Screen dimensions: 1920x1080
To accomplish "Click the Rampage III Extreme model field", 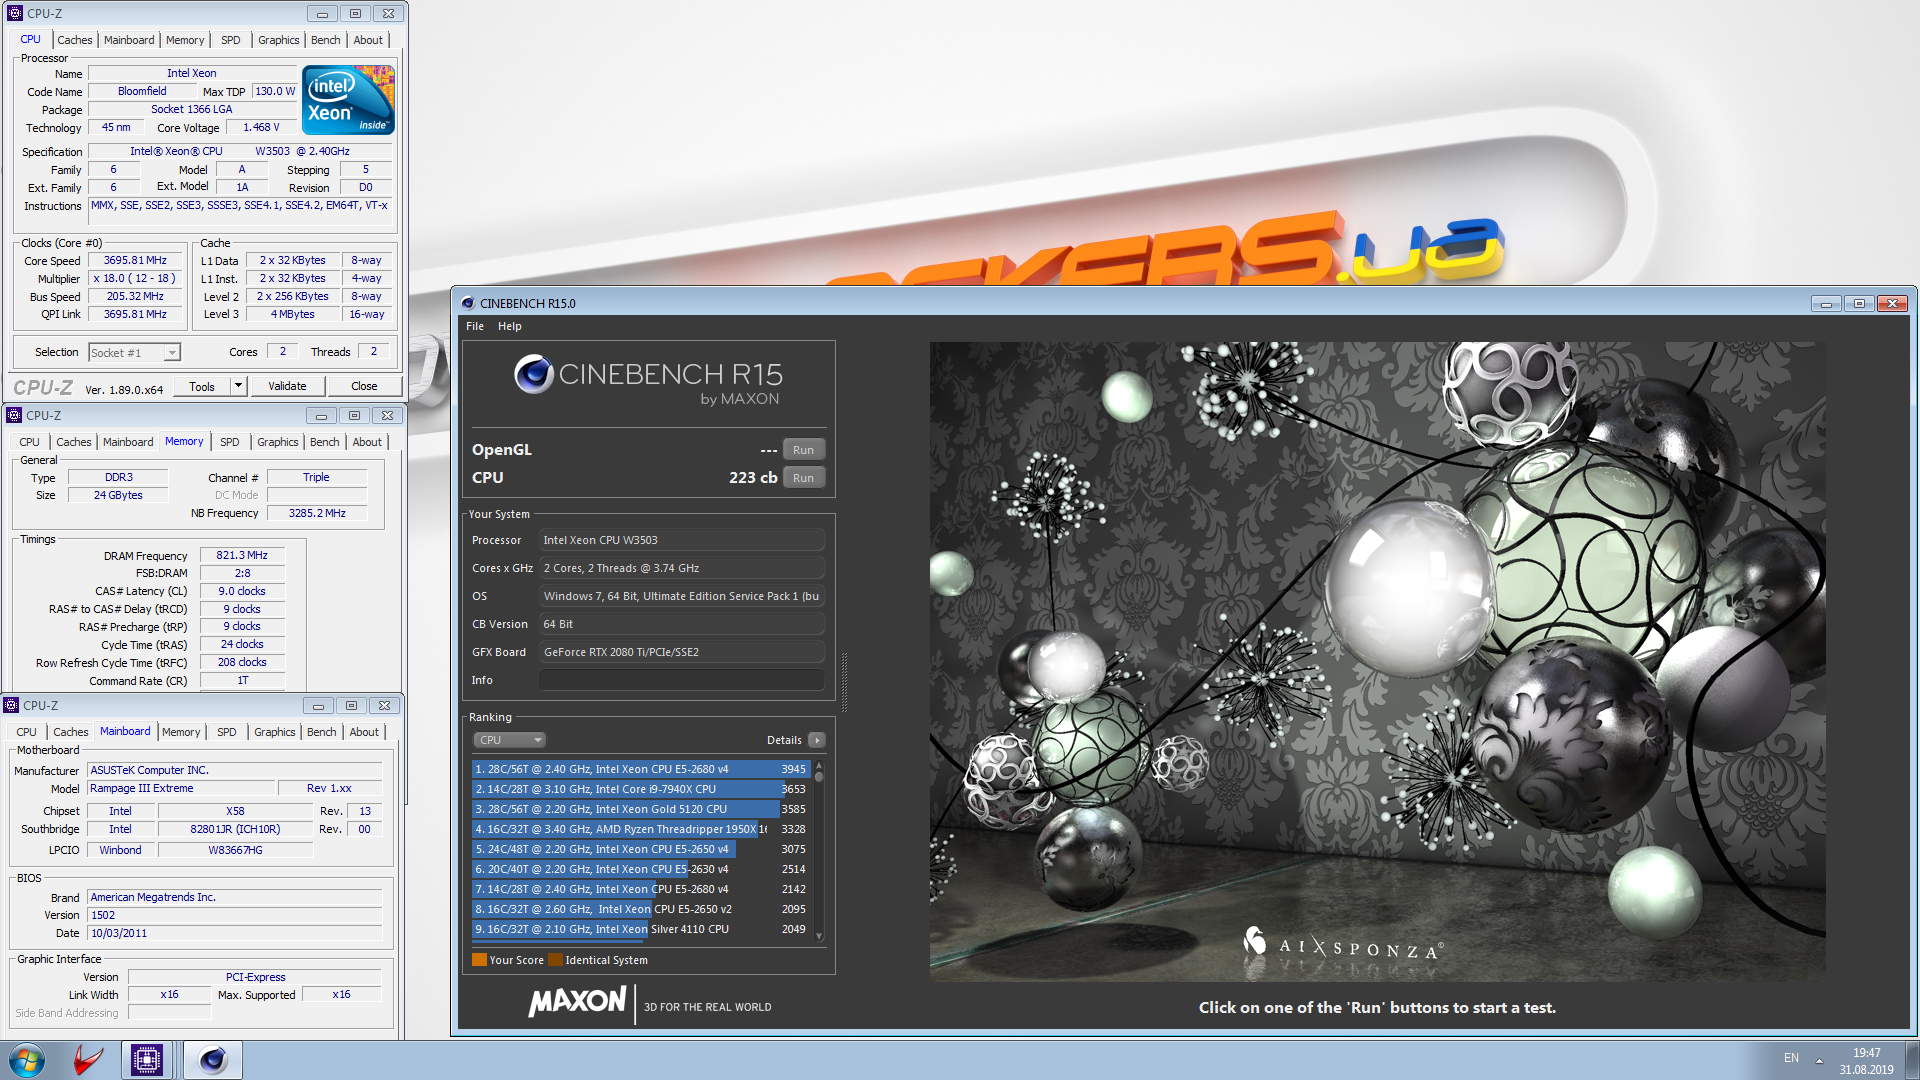I will click(180, 788).
